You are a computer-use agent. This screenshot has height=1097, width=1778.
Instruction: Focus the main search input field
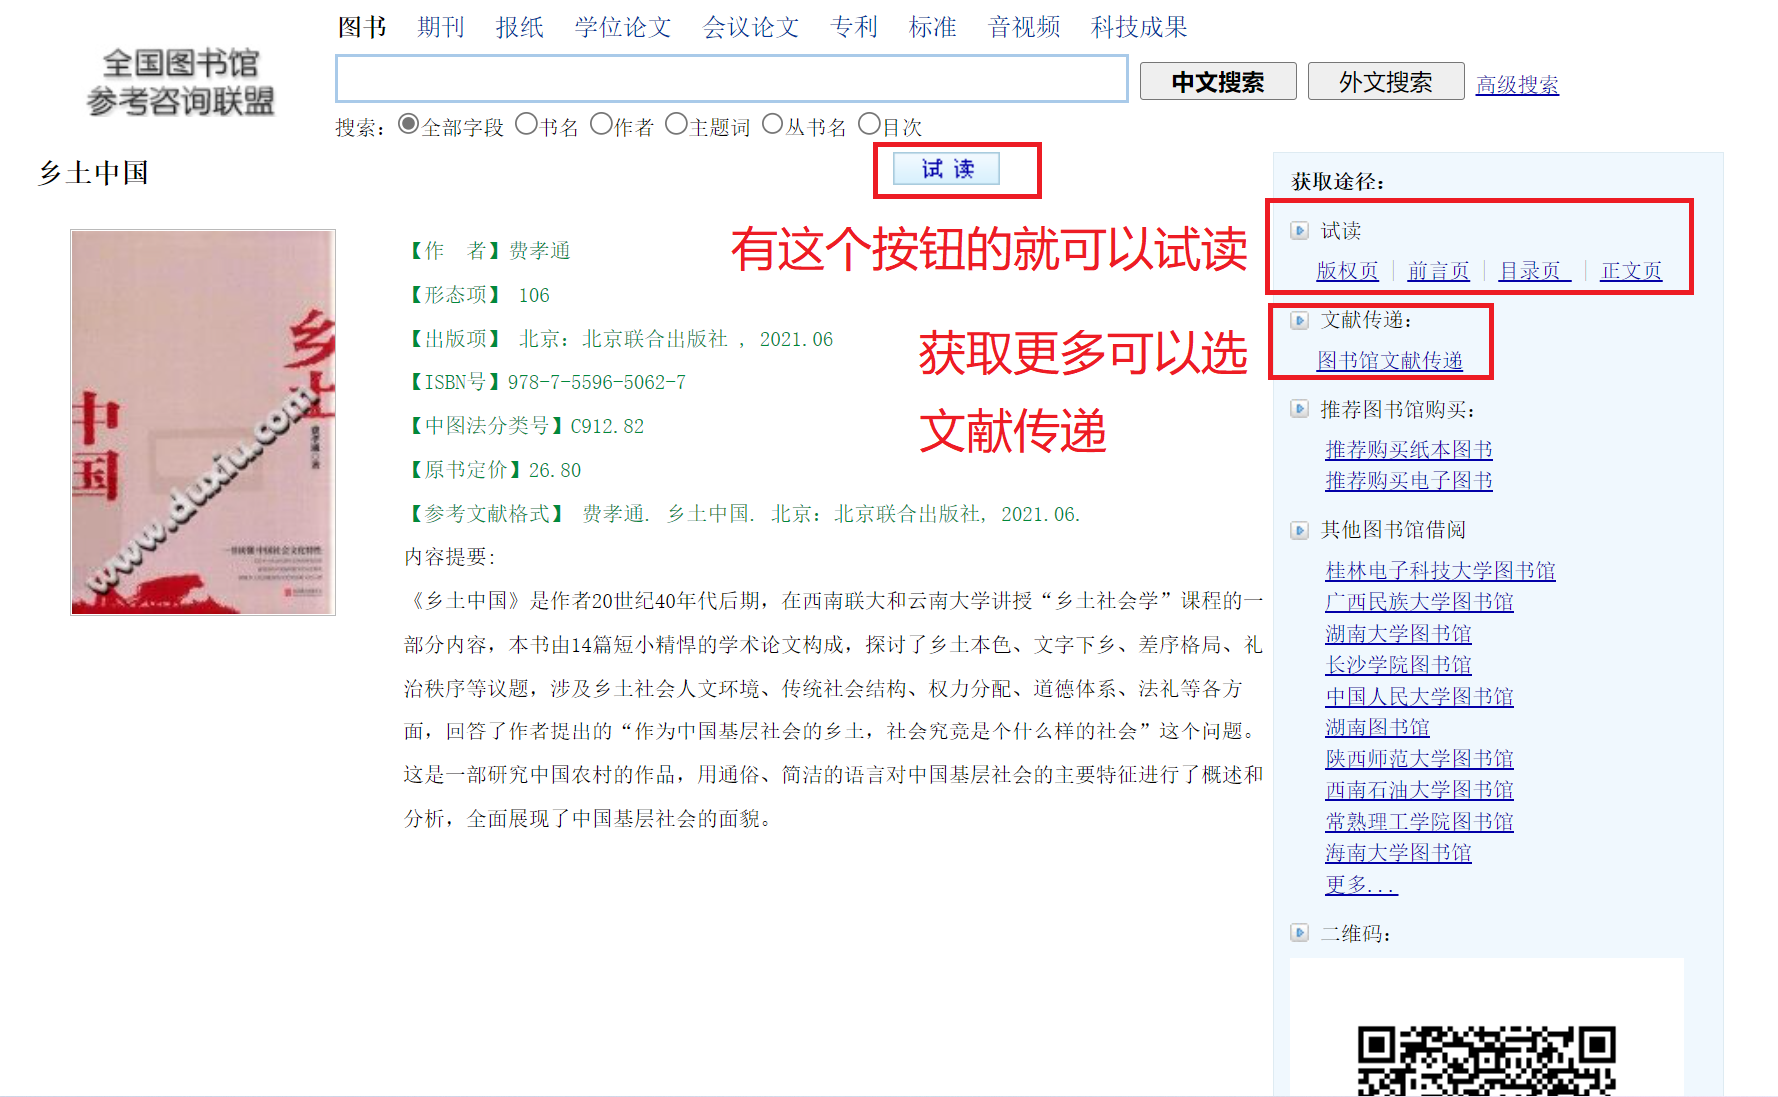[x=731, y=79]
